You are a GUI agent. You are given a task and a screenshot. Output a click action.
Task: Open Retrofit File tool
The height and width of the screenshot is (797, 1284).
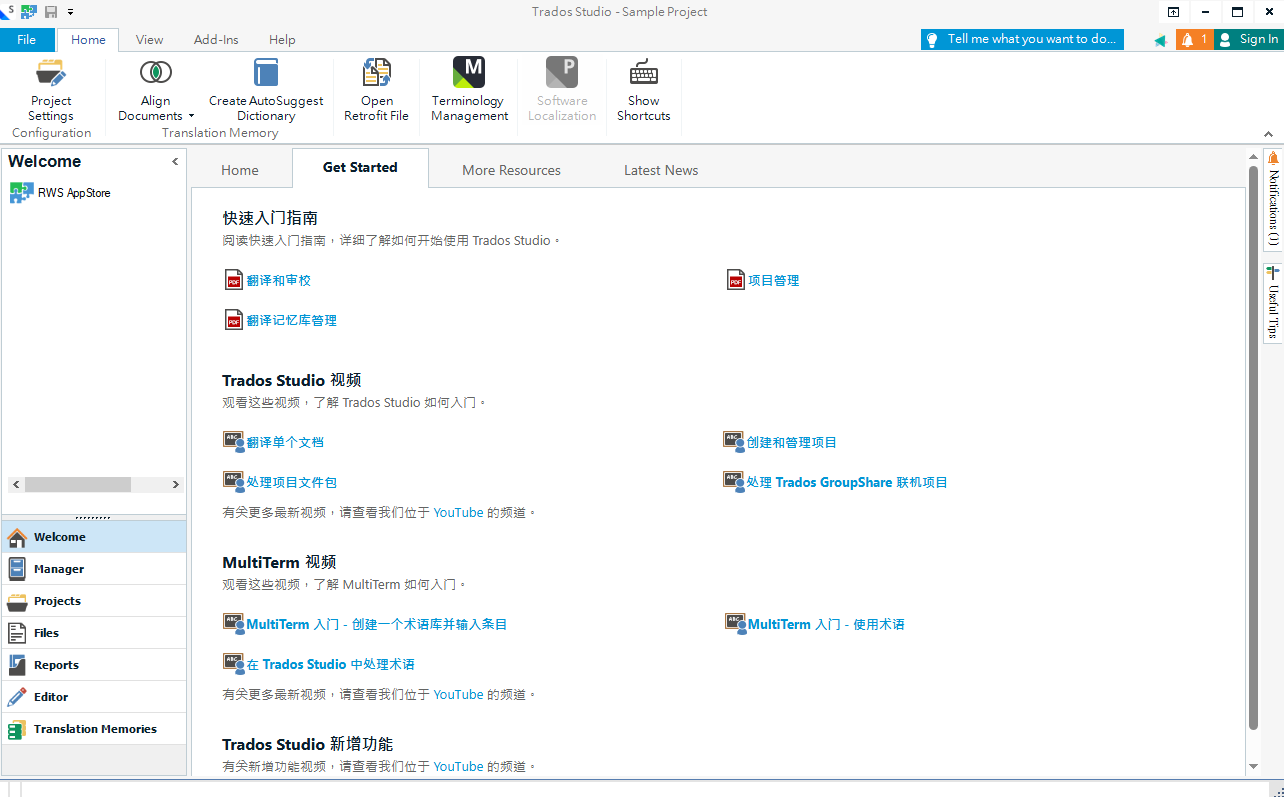(x=377, y=90)
